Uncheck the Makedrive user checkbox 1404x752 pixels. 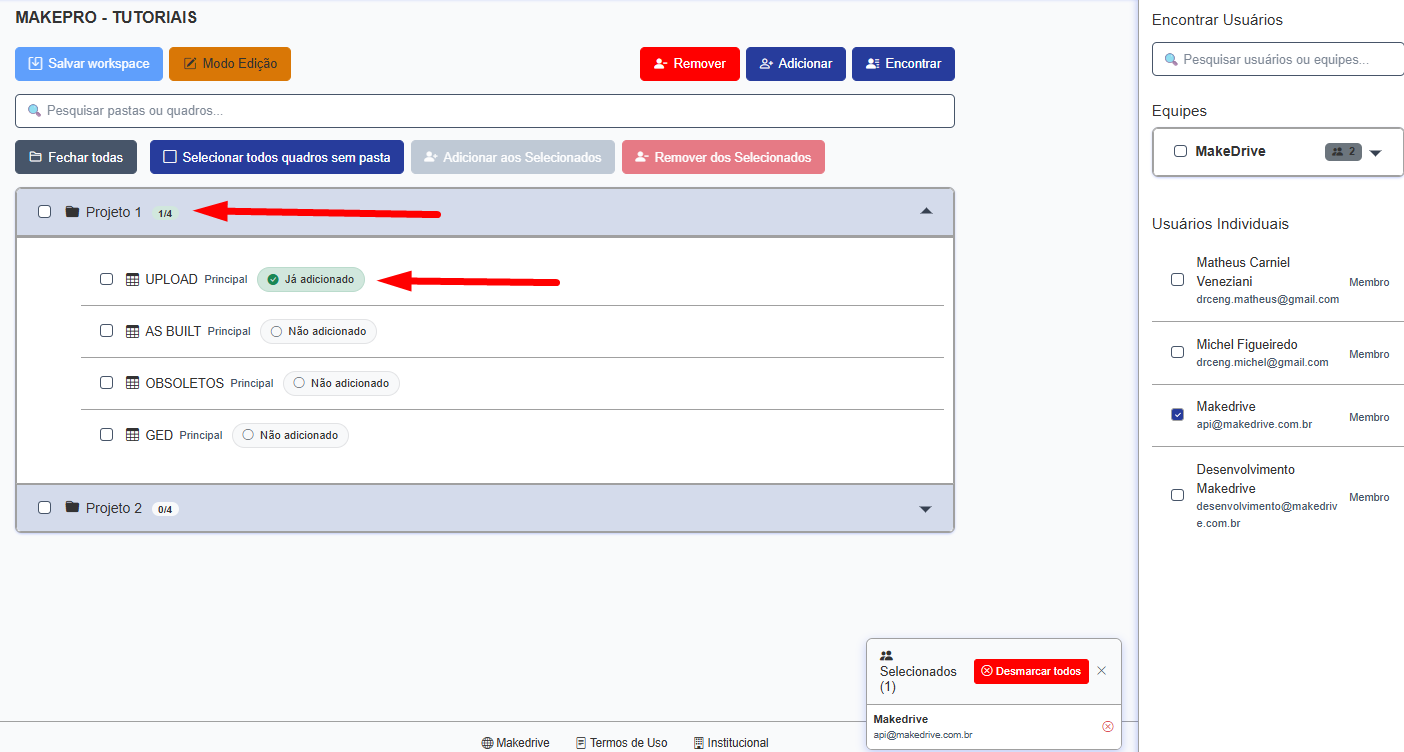point(1177,414)
